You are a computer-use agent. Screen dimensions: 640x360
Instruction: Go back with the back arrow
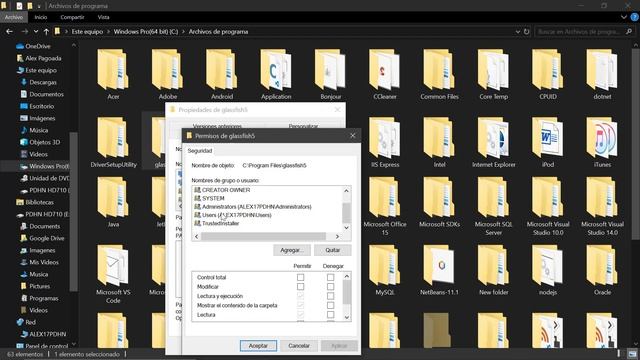(x=9, y=31)
